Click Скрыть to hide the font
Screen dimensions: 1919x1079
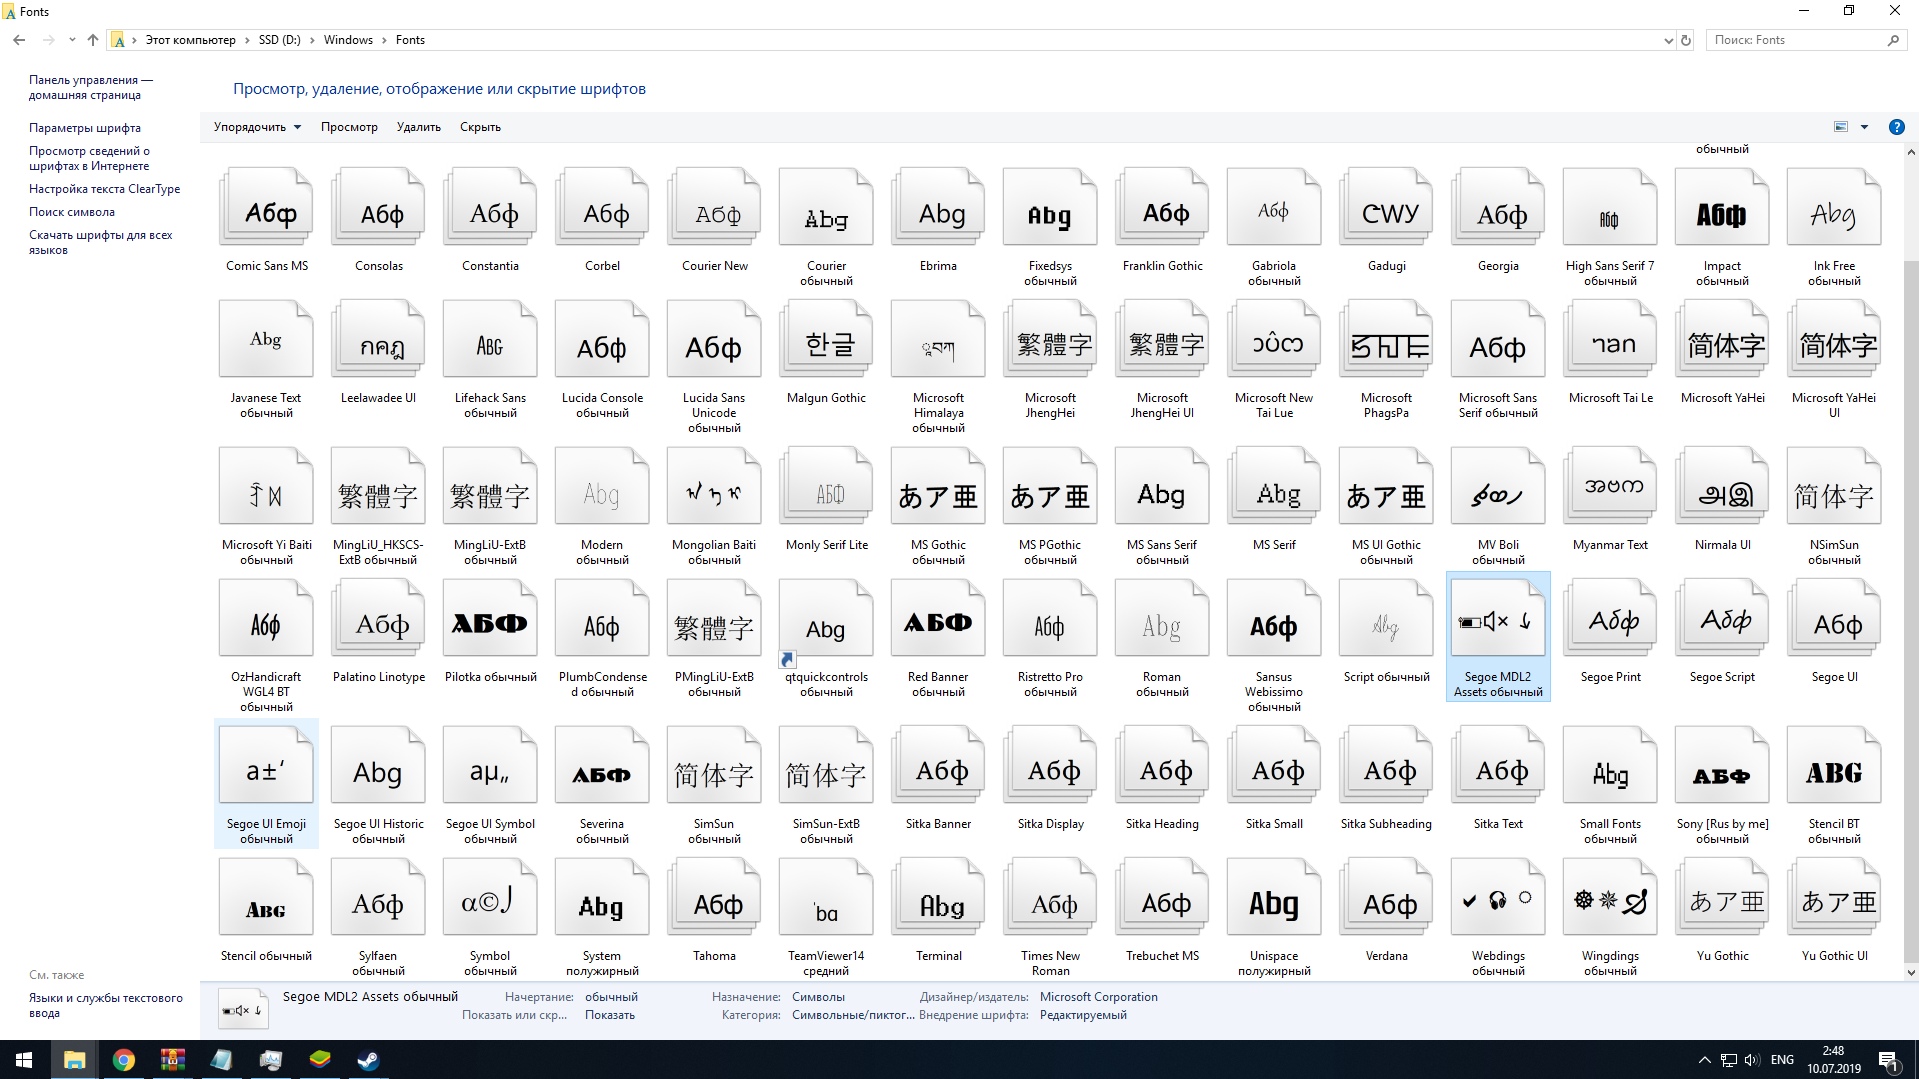480,127
